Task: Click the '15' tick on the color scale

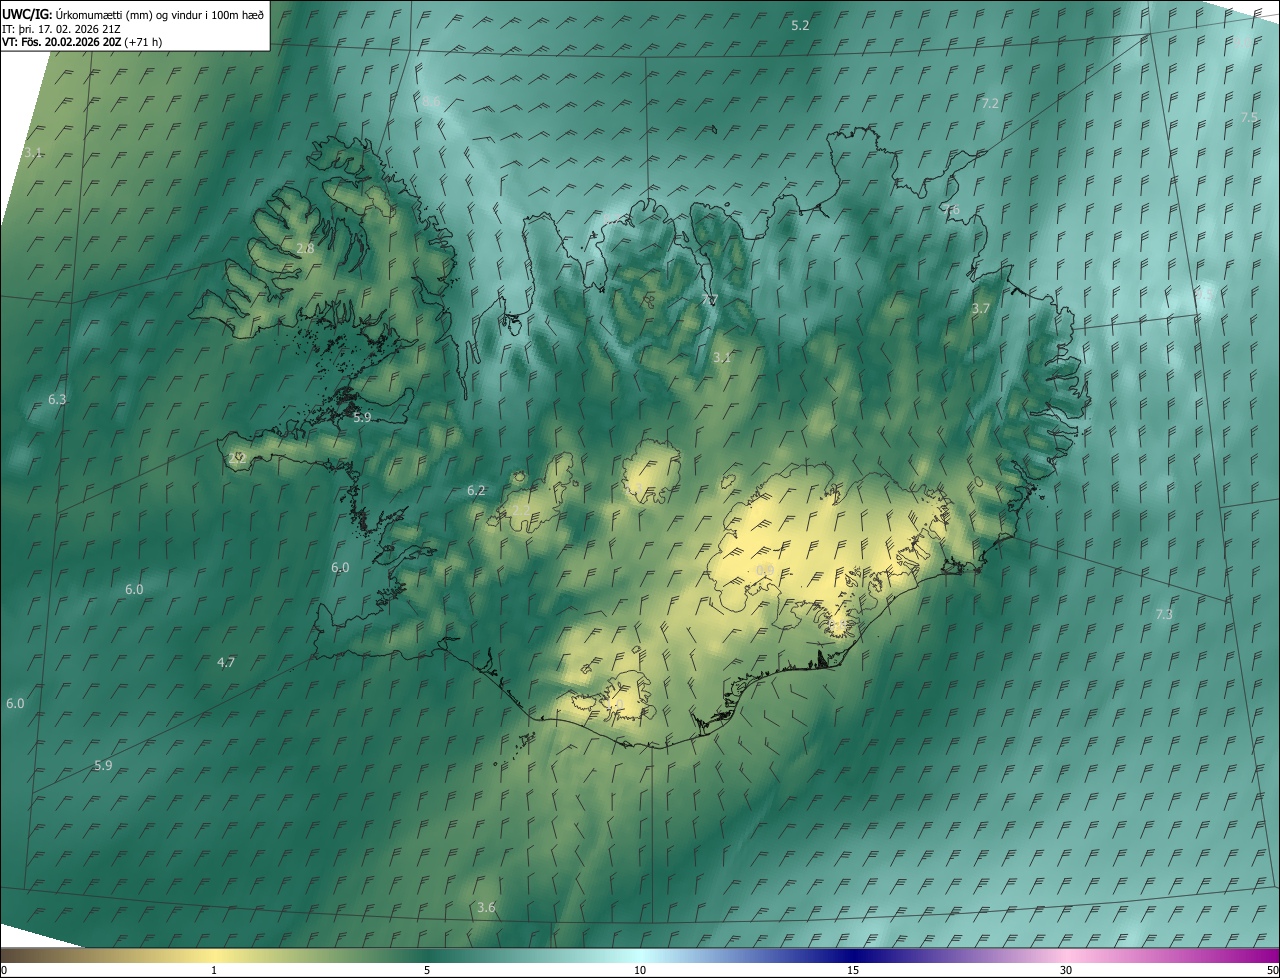Action: pos(853,970)
